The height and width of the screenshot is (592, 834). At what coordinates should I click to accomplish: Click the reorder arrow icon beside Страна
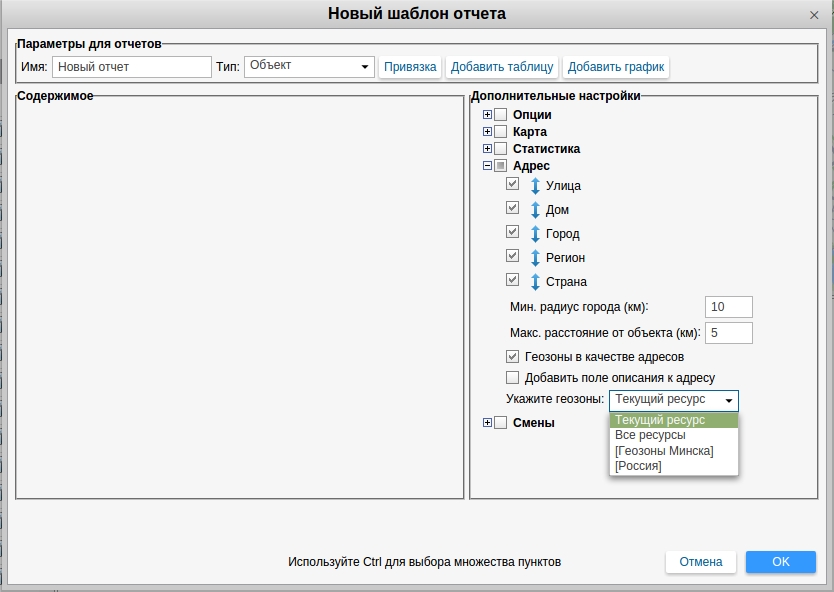point(535,282)
